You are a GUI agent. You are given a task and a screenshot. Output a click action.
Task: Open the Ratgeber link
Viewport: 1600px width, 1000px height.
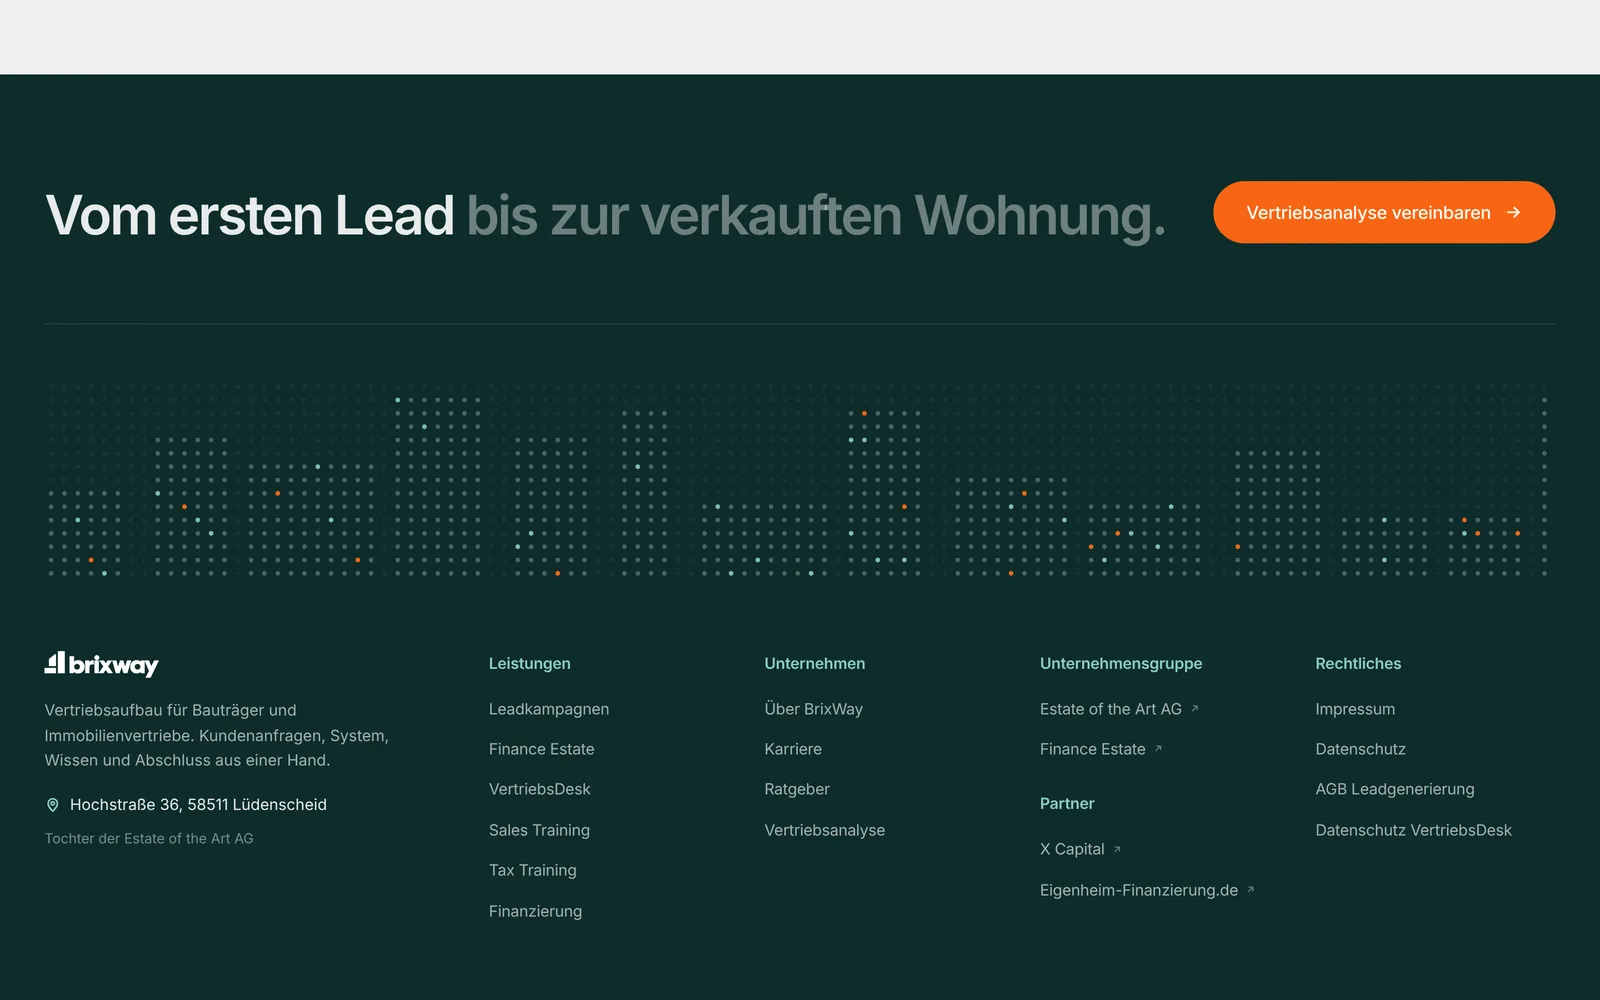(797, 789)
